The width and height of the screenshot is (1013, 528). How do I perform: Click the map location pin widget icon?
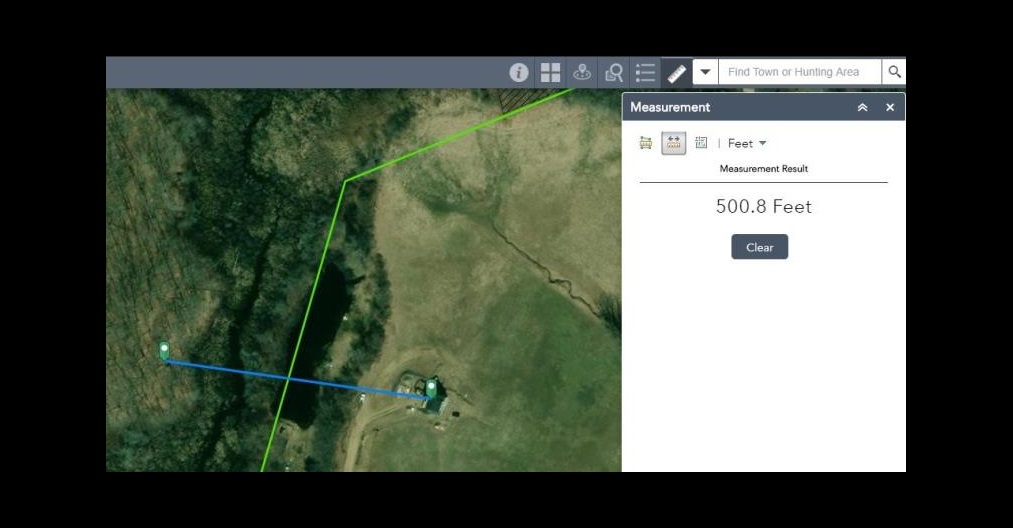coord(582,72)
